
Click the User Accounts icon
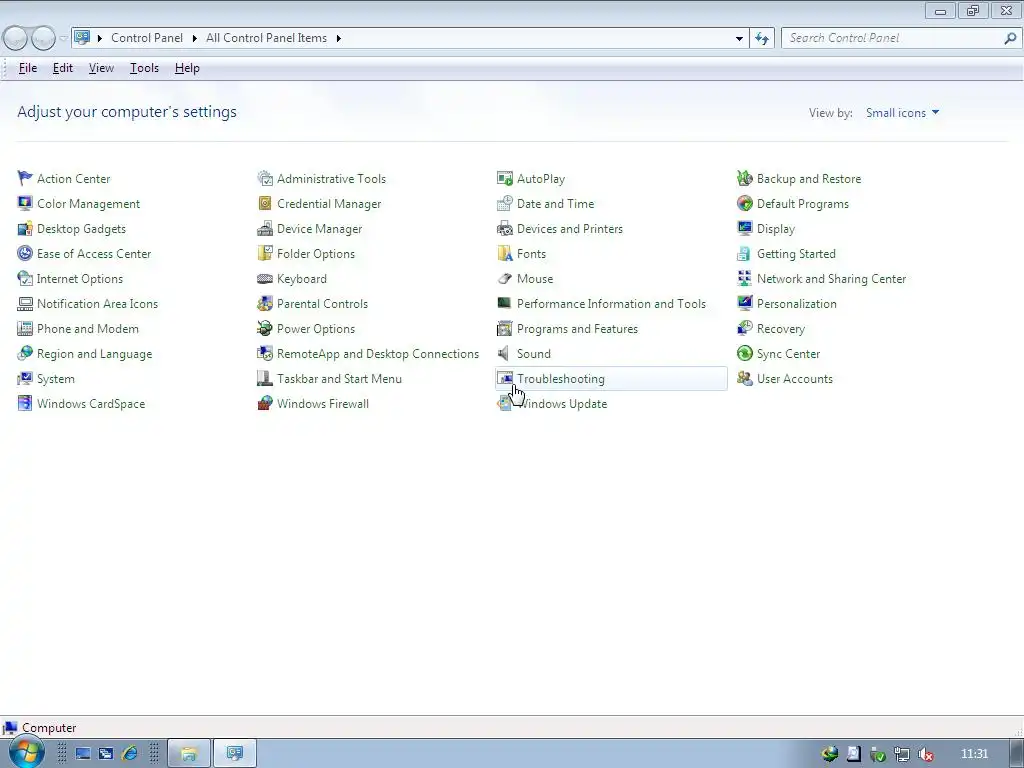pyautogui.click(x=744, y=378)
